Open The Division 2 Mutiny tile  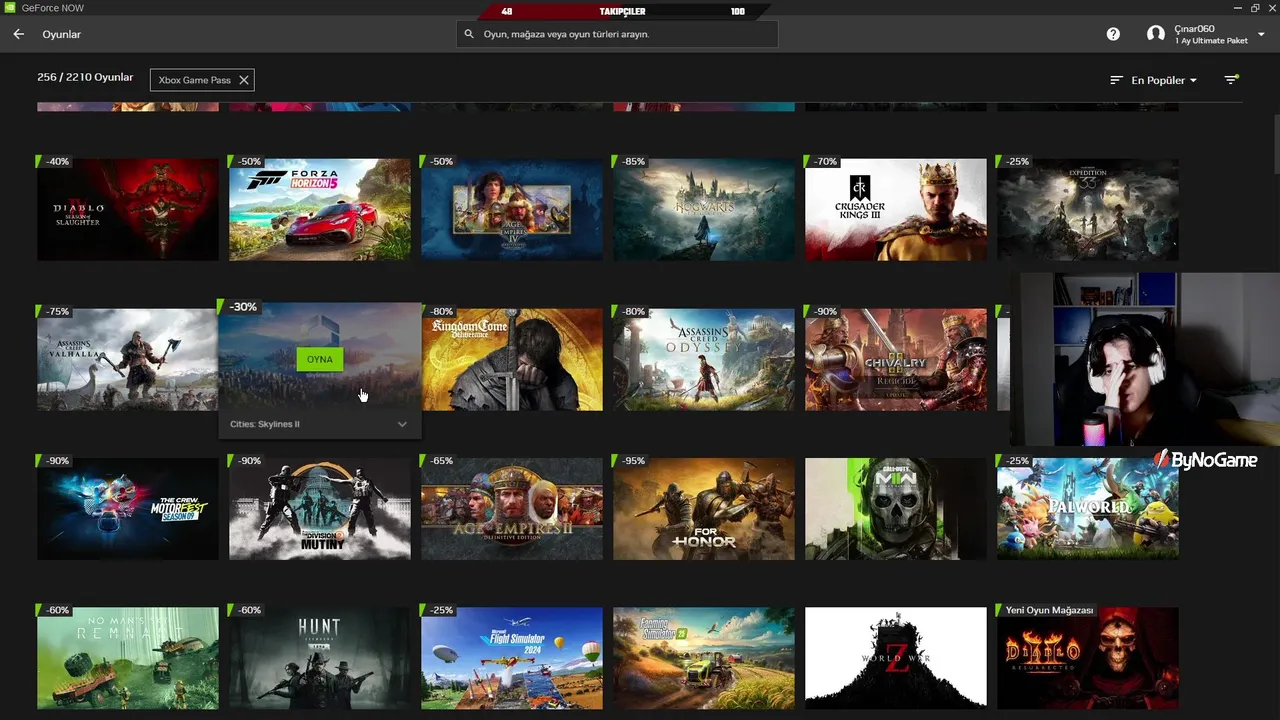click(x=320, y=509)
